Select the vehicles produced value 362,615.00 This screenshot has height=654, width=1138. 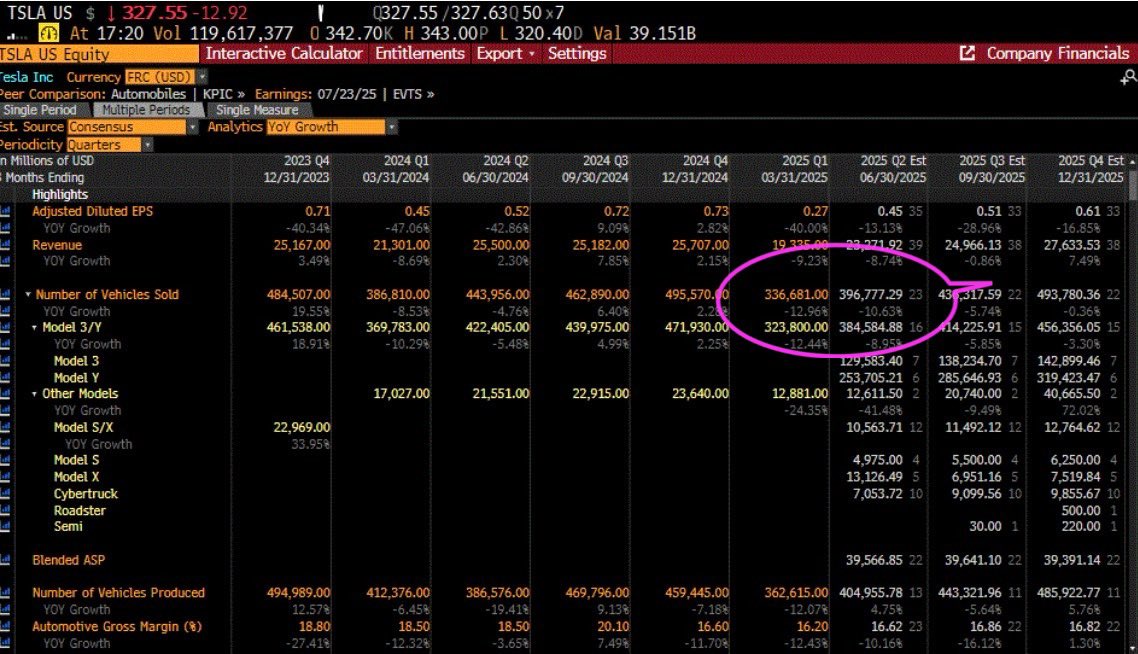click(x=795, y=592)
